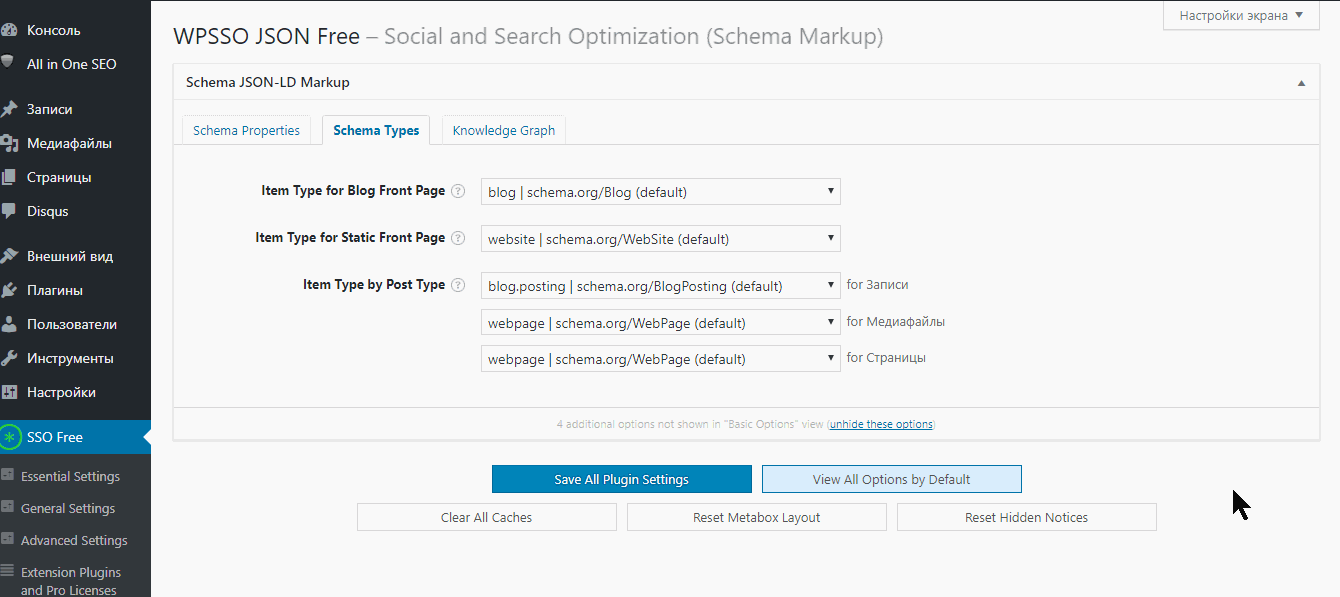Click the help icon beside Item Type for Blog Front Page

click(x=458, y=191)
